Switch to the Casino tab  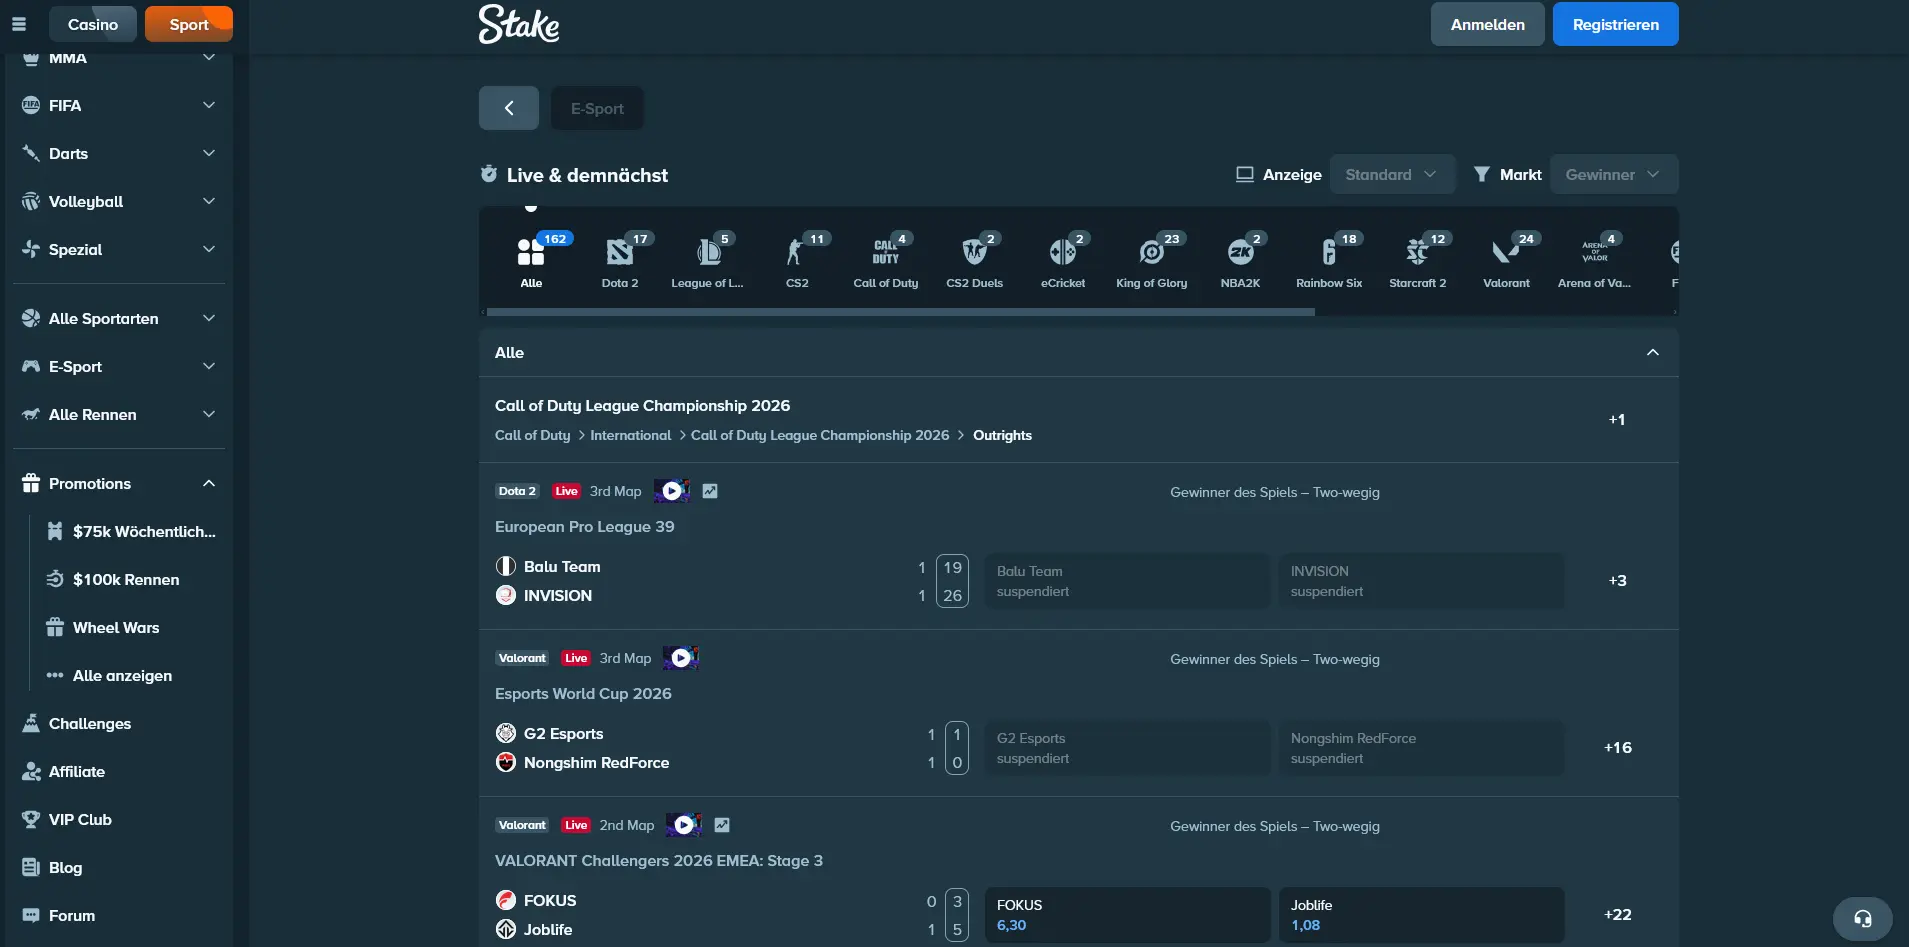93,24
